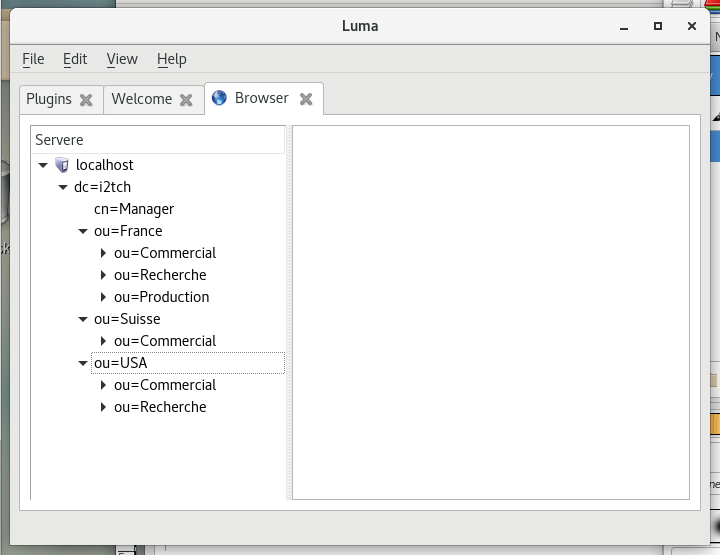720x555 pixels.
Task: Collapse the localhost server node
Action: click(42, 165)
